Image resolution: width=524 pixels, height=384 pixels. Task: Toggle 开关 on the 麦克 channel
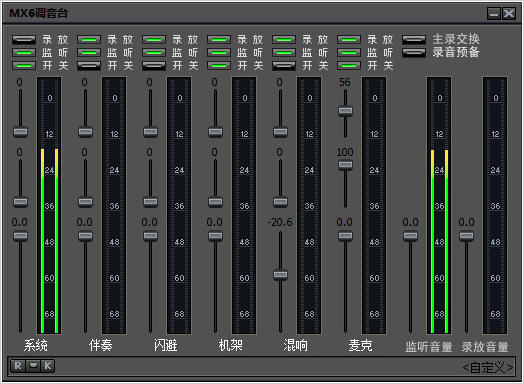(x=349, y=65)
